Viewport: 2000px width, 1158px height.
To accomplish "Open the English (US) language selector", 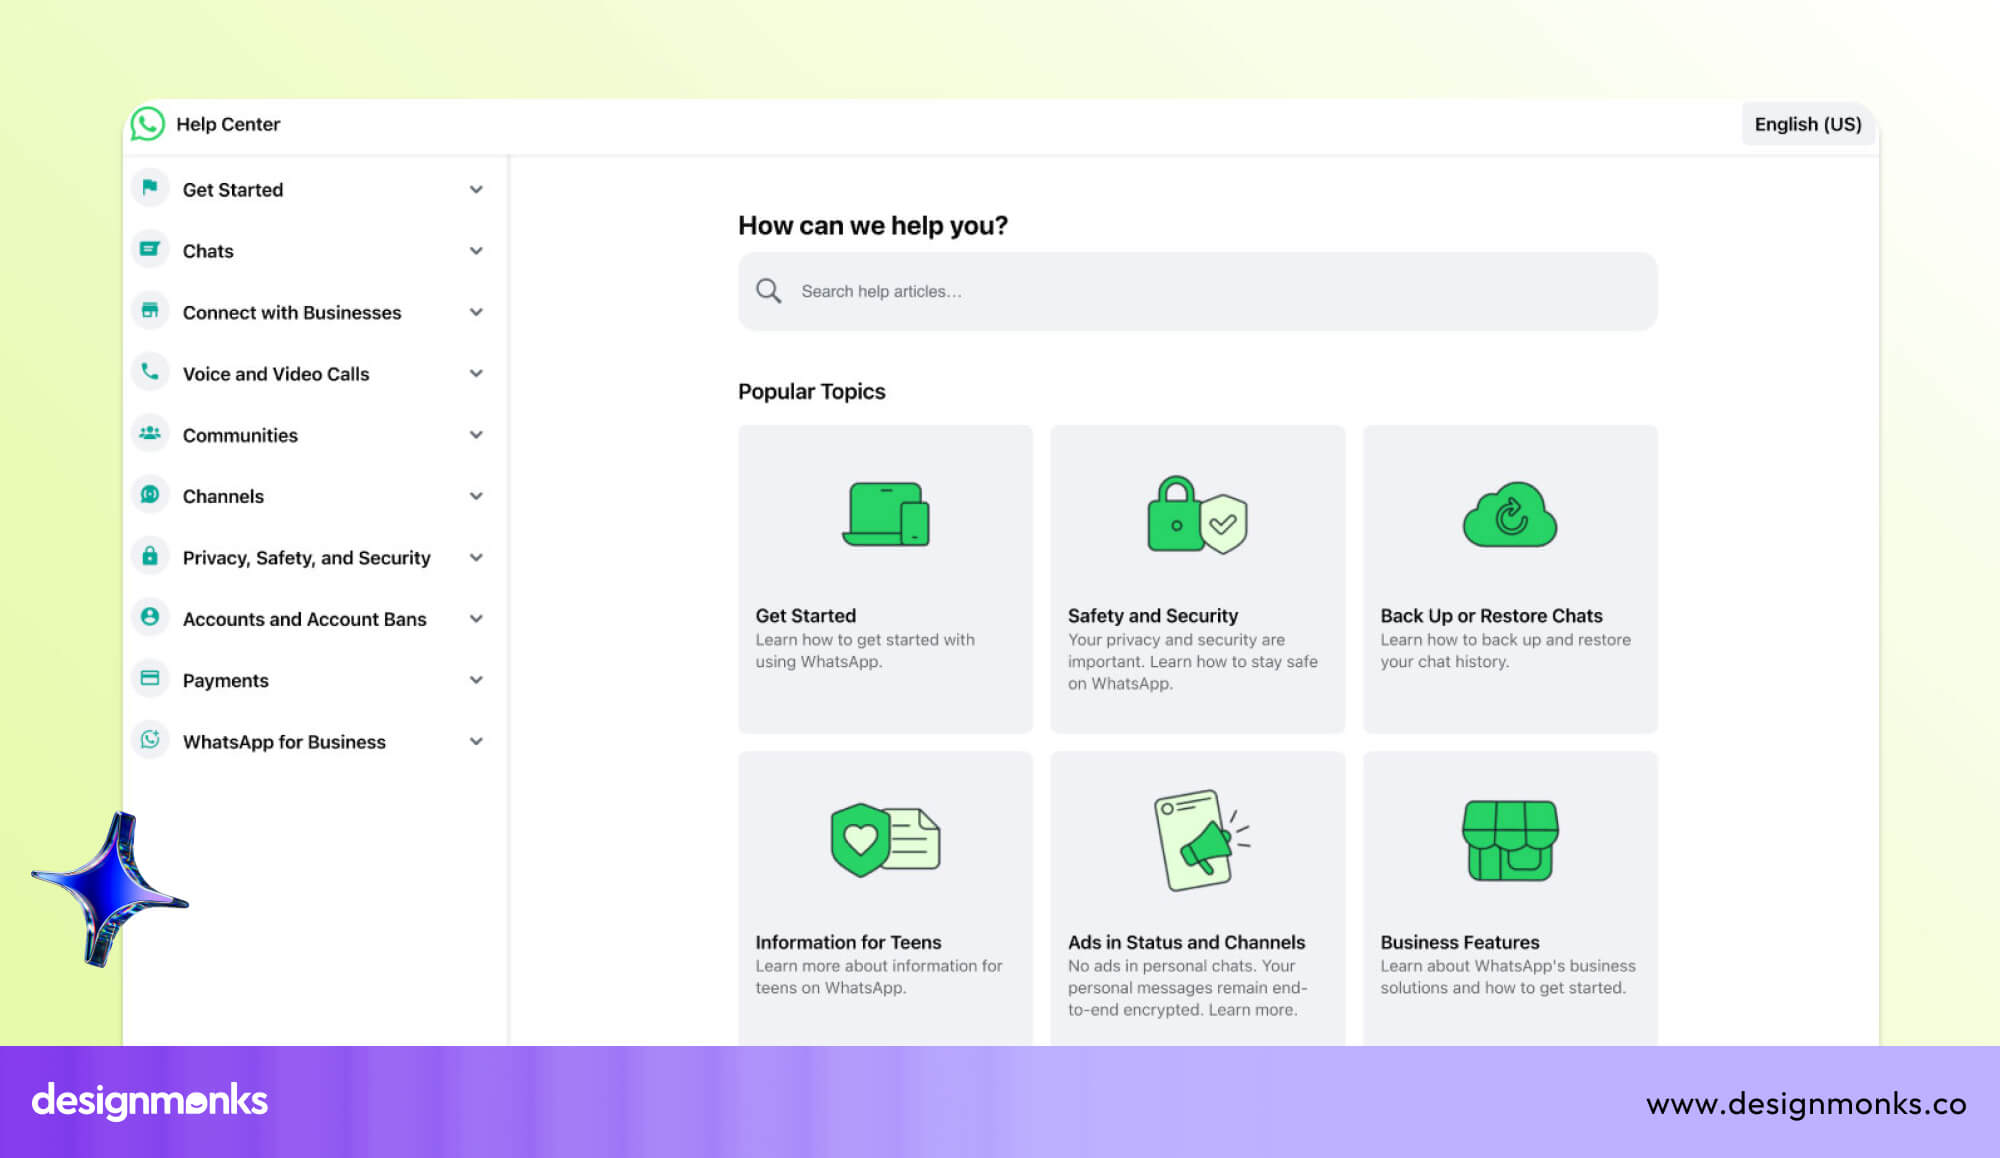I will tap(1808, 124).
